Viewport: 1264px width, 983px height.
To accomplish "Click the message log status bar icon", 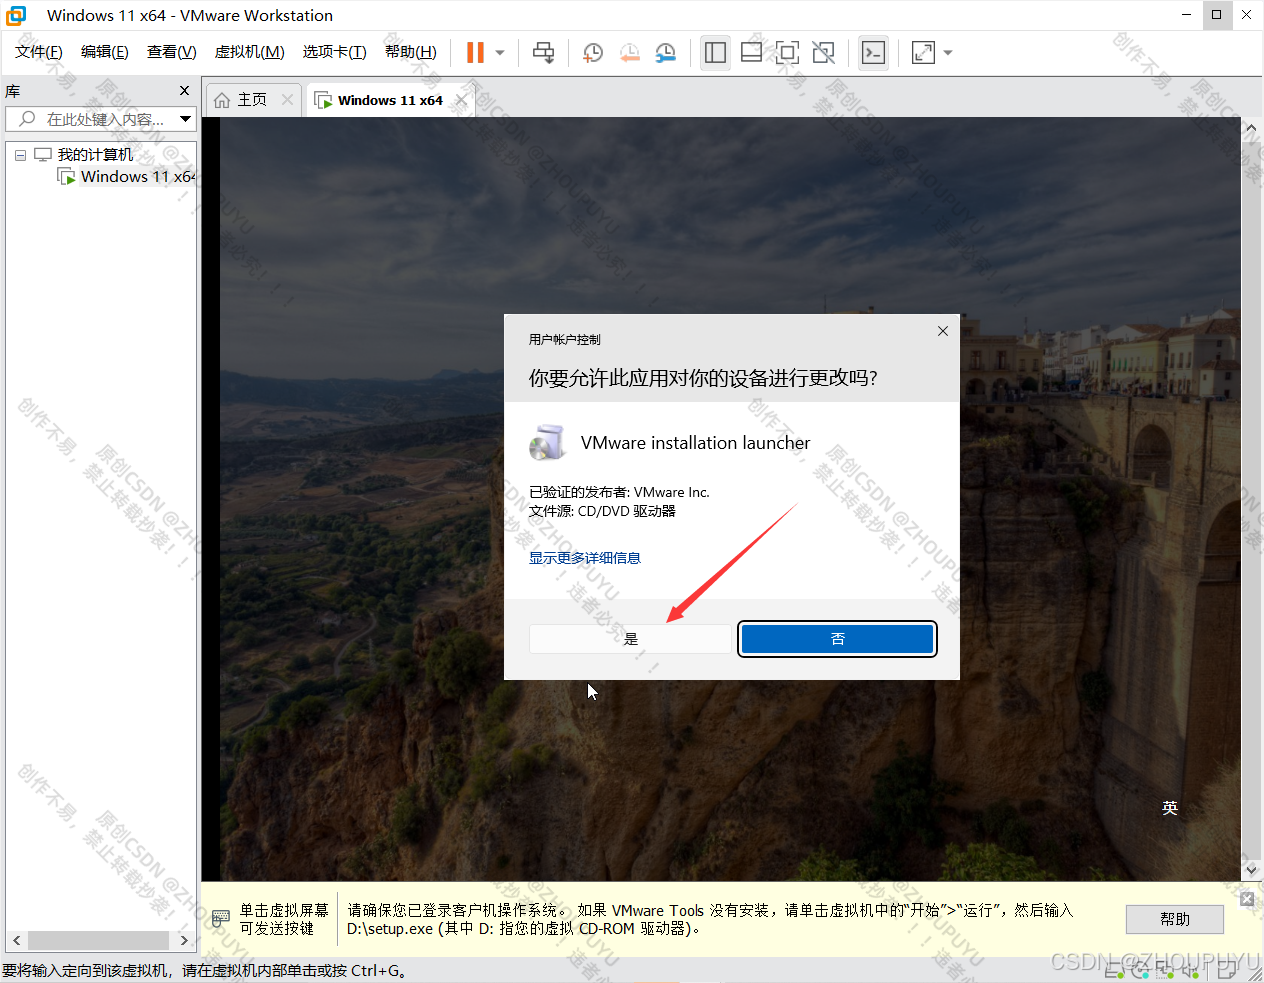I will click(1227, 970).
